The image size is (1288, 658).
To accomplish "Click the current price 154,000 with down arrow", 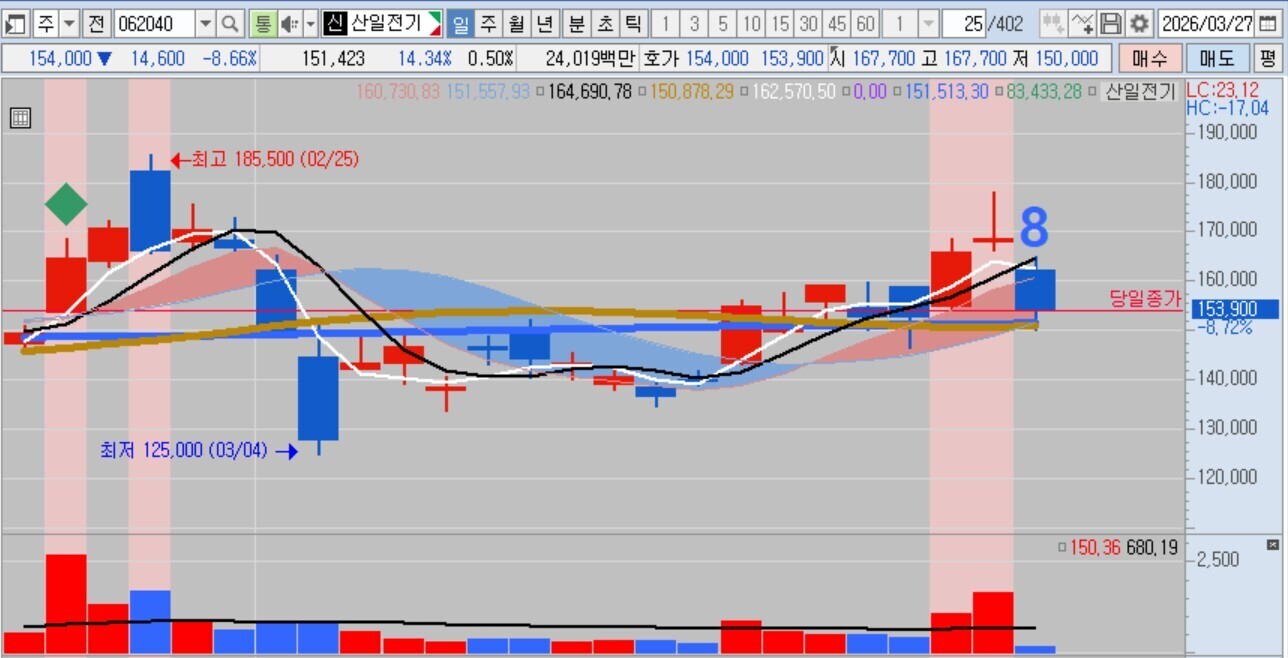I will [70, 59].
